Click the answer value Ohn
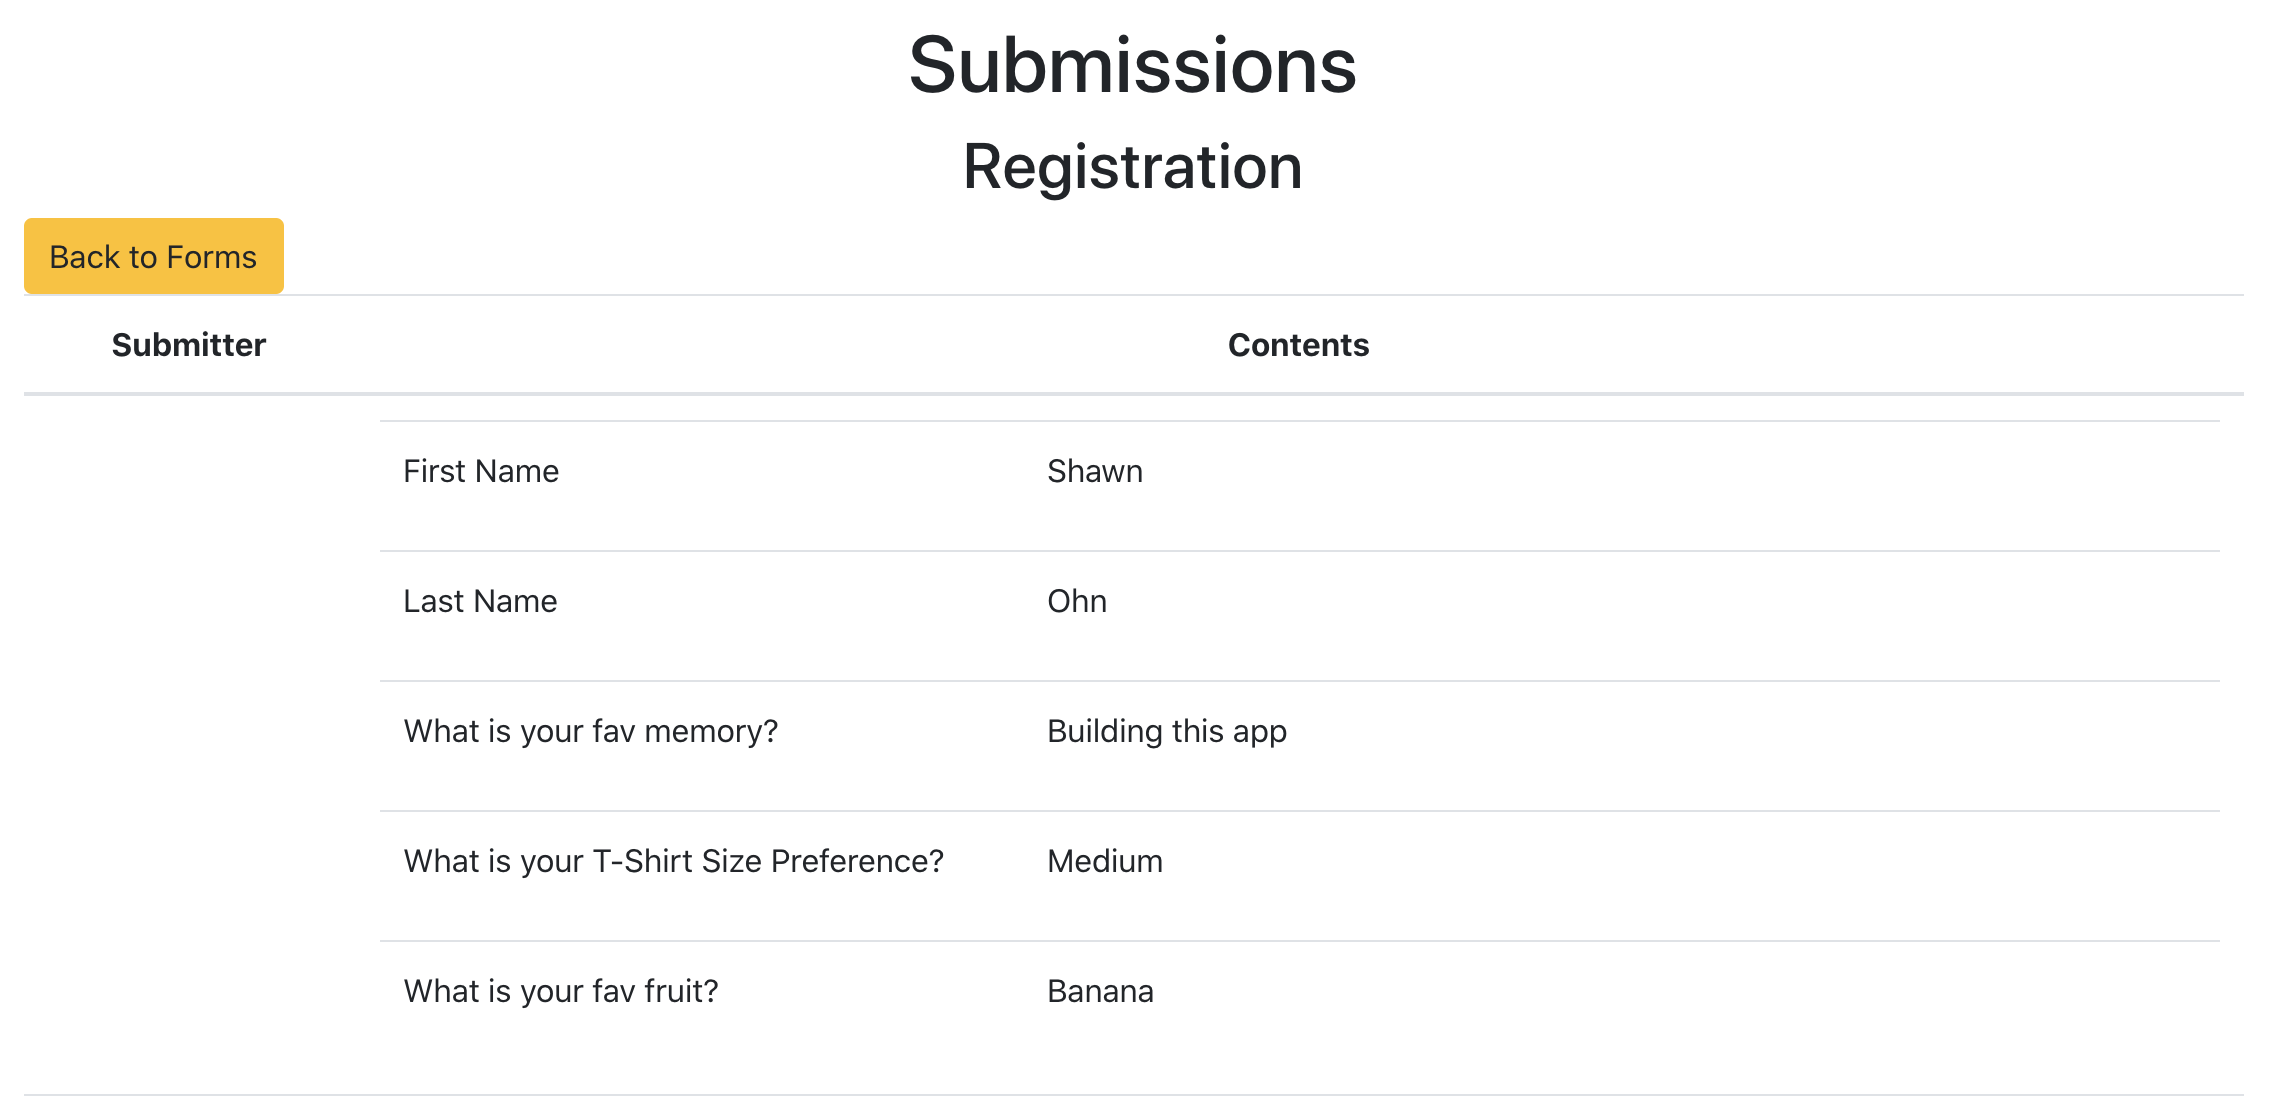This screenshot has height=1110, width=2270. coord(1075,601)
